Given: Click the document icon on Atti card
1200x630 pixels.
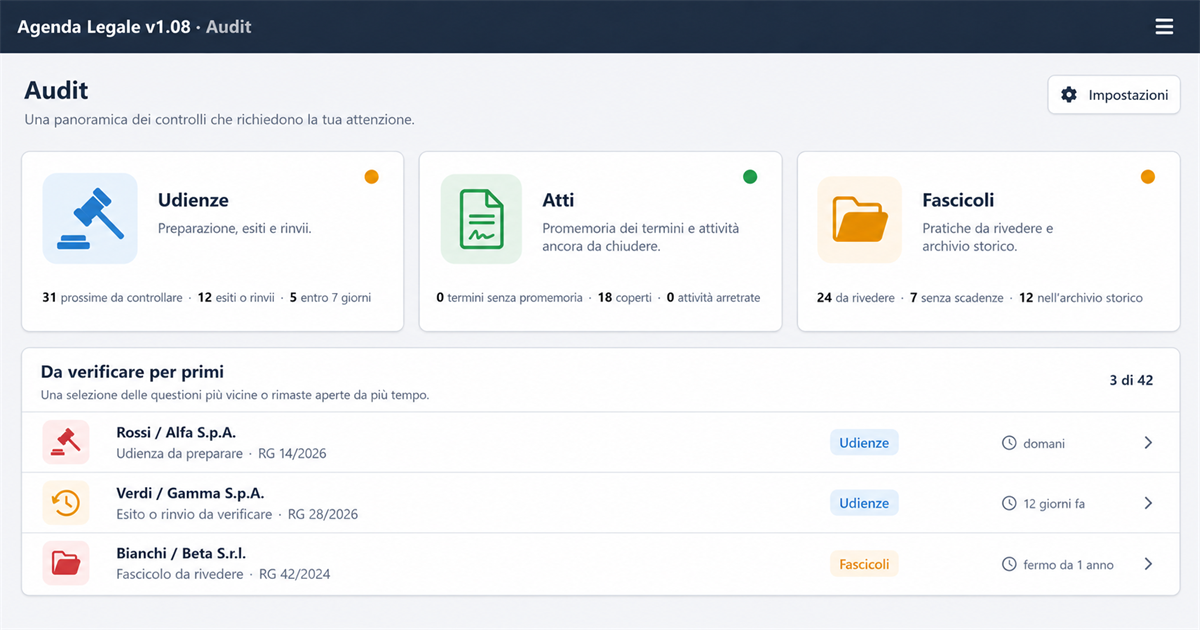Looking at the screenshot, I should point(481,218).
